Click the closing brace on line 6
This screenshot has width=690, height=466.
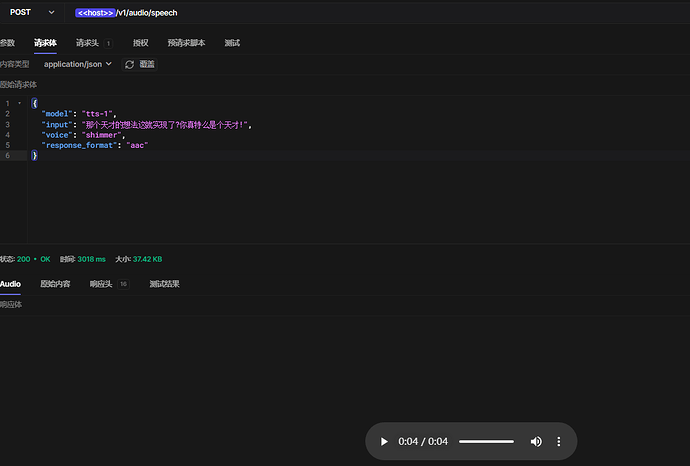tap(34, 155)
